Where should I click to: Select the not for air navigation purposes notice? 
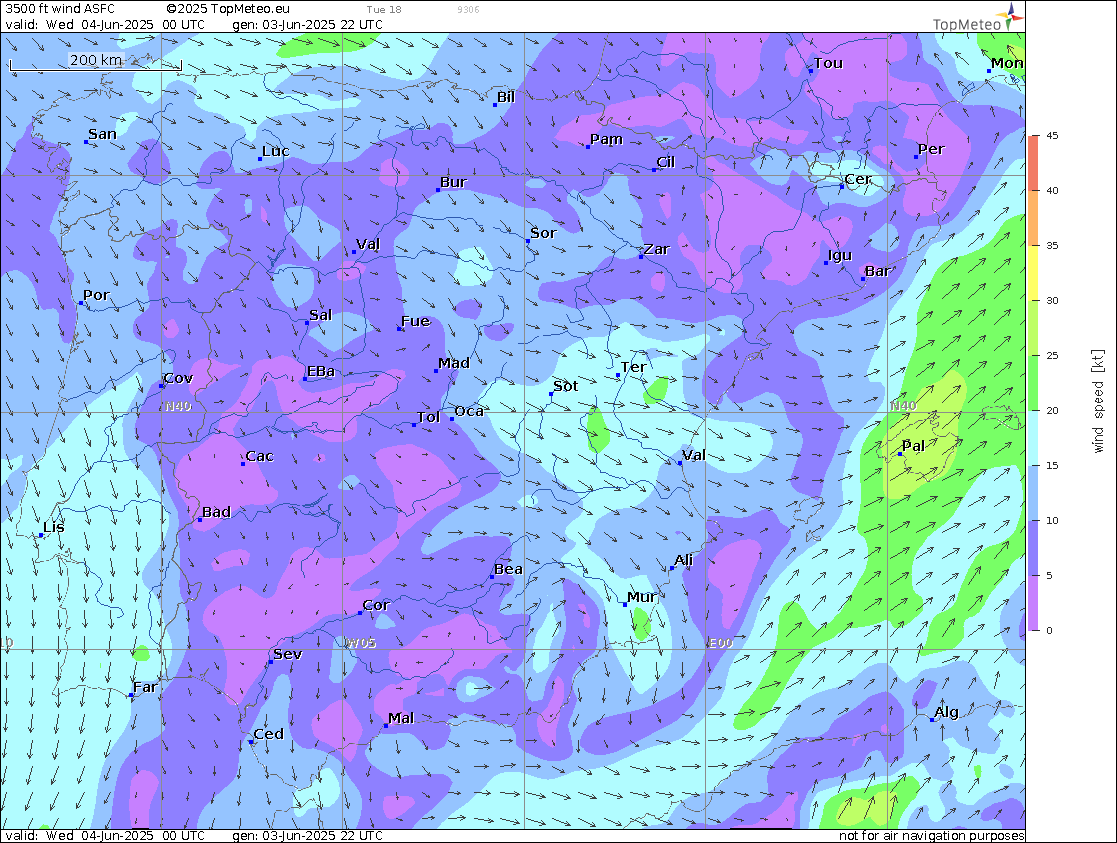931,835
